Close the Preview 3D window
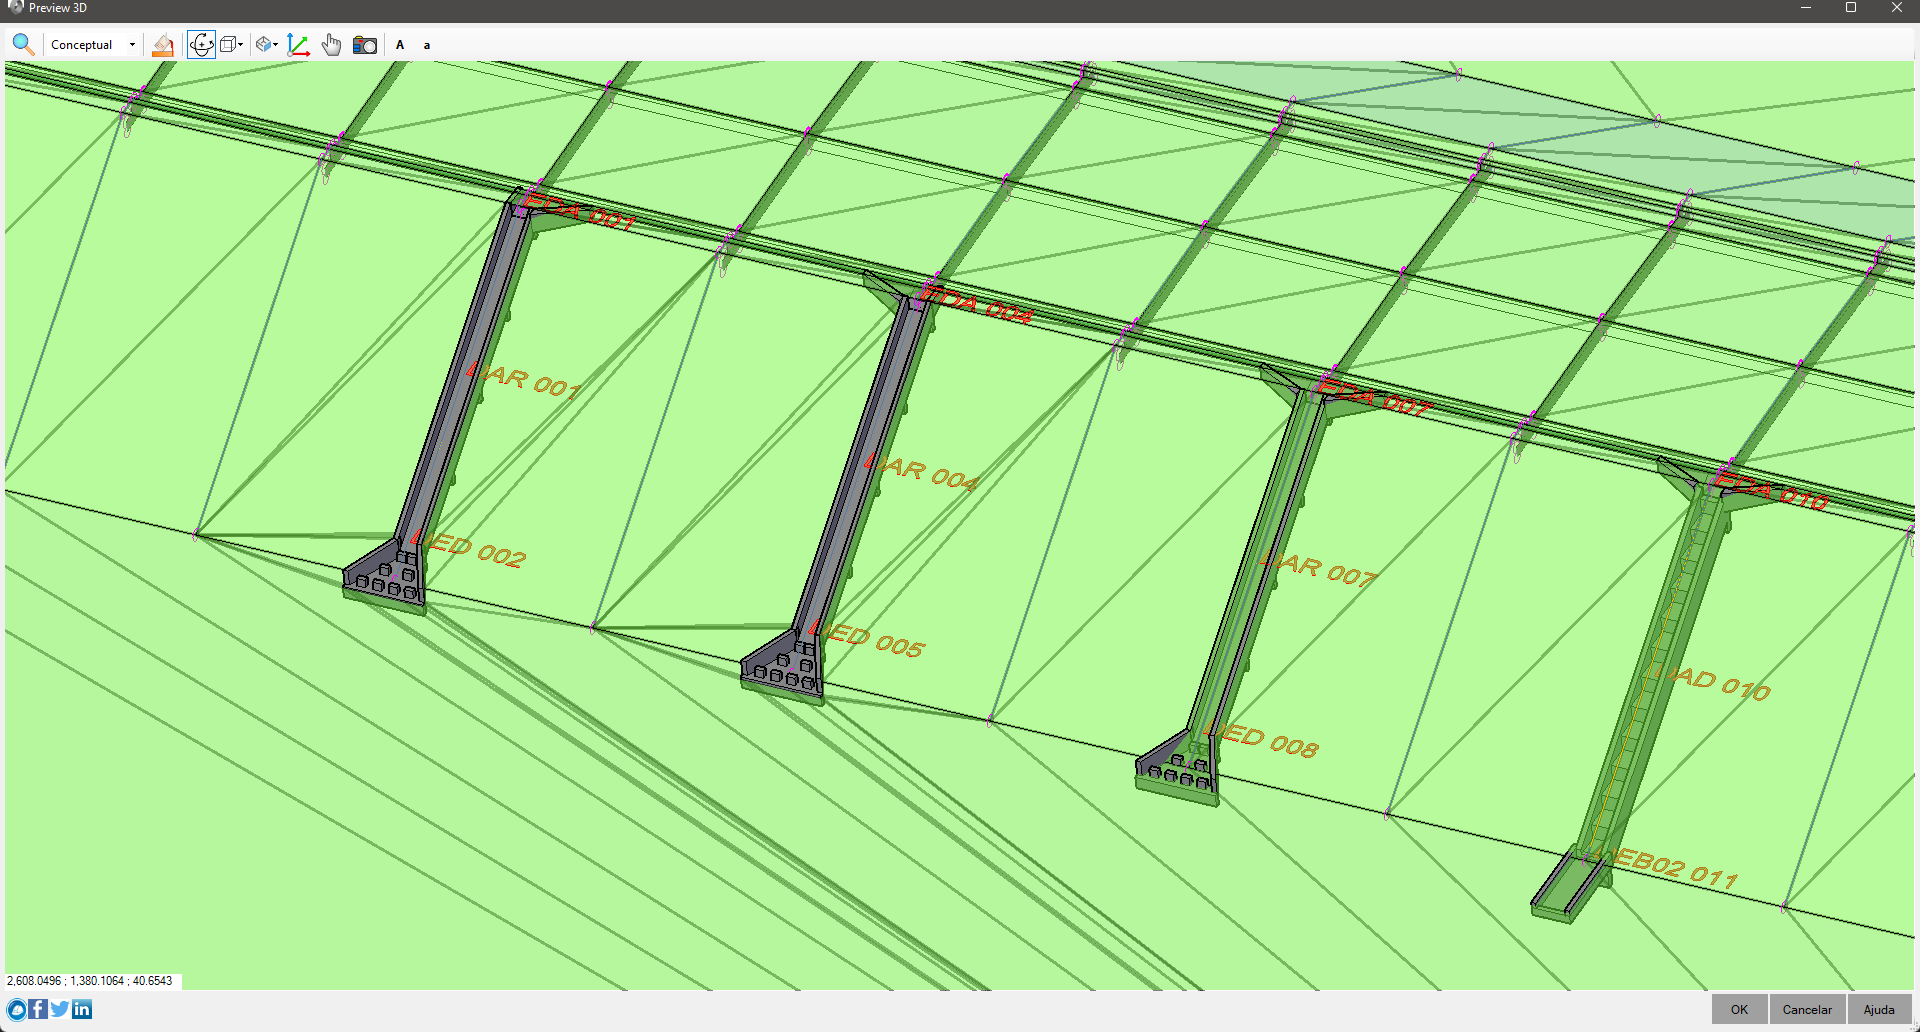The image size is (1920, 1032). click(1897, 8)
